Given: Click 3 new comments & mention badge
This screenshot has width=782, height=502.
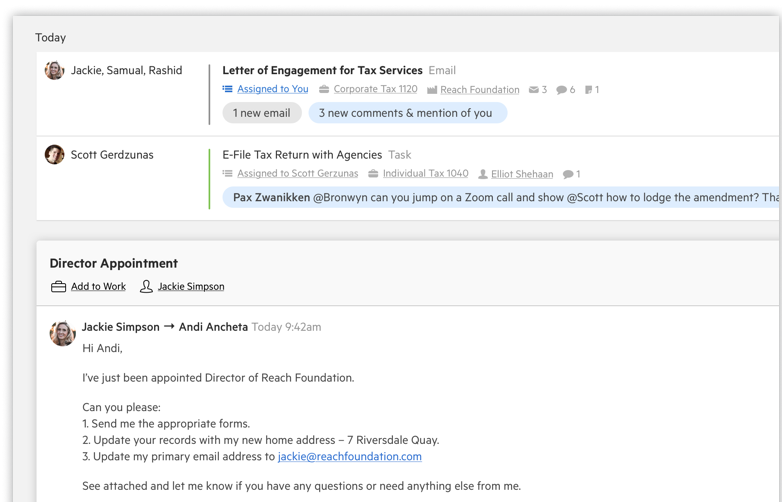Looking at the screenshot, I should point(406,113).
